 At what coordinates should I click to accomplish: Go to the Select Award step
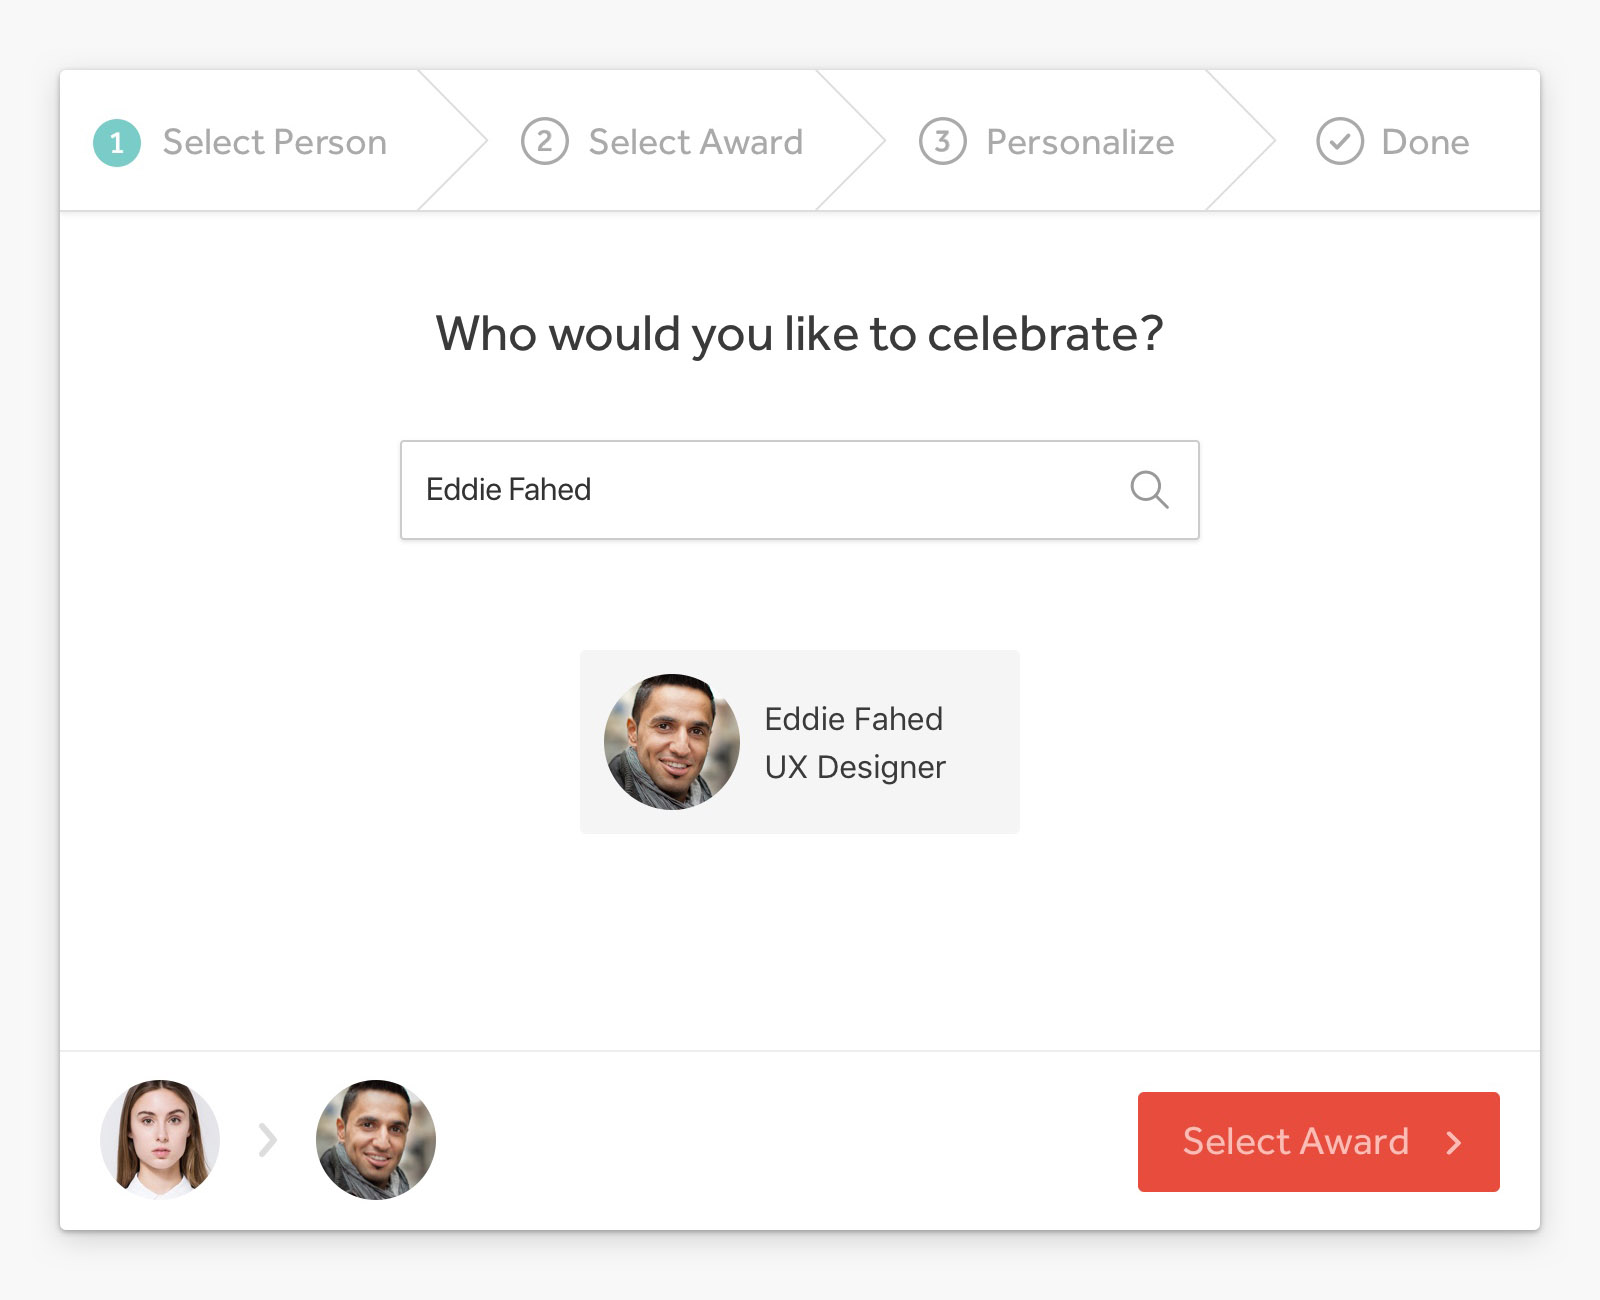coord(662,142)
